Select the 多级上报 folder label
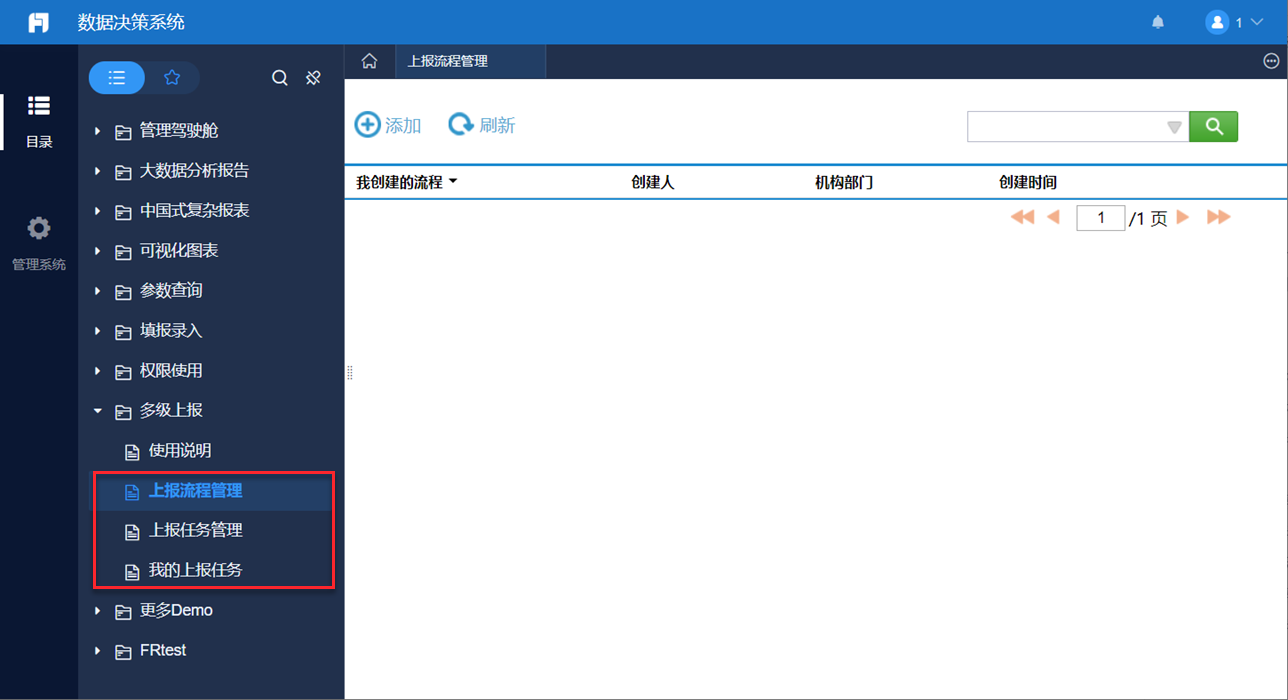The image size is (1288, 700). tap(171, 411)
